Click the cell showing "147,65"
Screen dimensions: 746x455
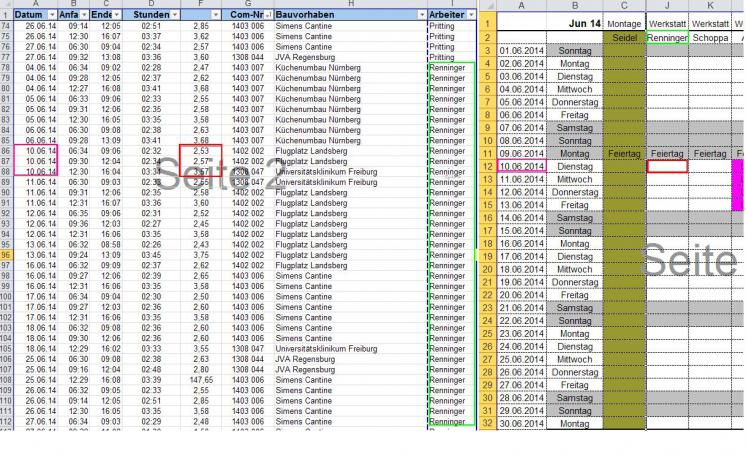201,380
